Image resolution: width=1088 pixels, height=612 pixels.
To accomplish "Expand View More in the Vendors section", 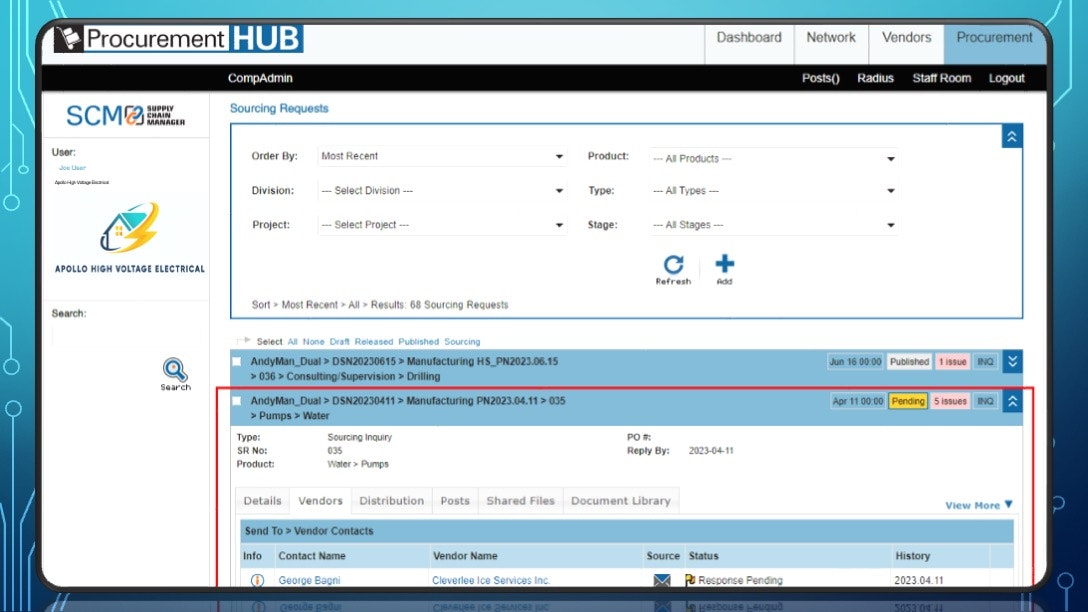I will pyautogui.click(x=977, y=505).
